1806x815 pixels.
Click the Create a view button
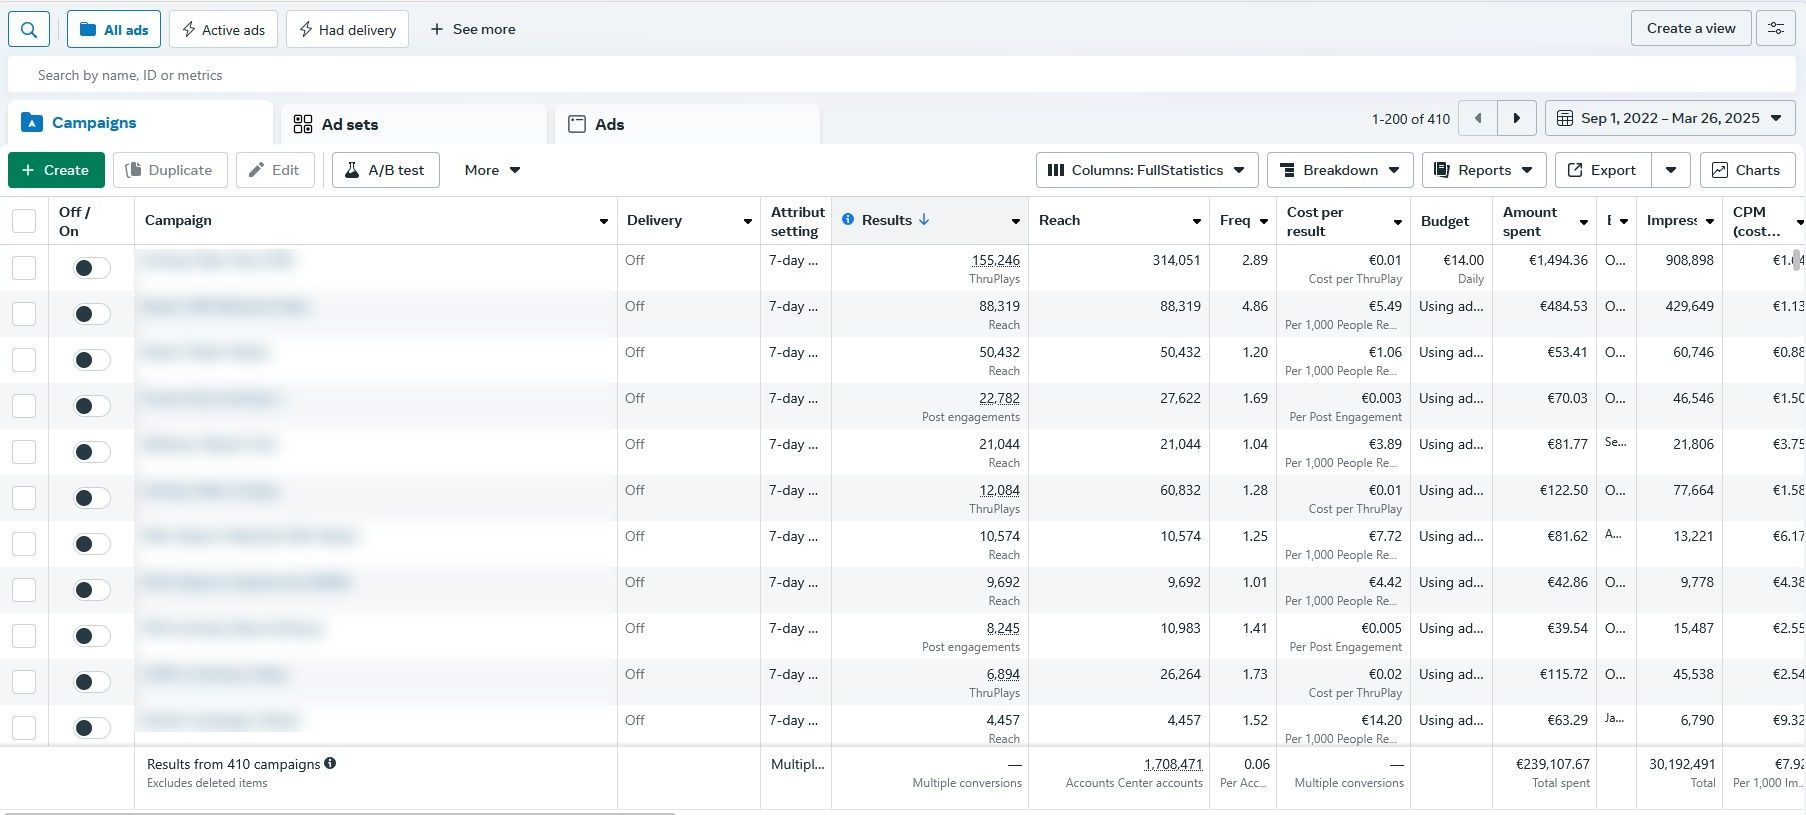click(1691, 28)
